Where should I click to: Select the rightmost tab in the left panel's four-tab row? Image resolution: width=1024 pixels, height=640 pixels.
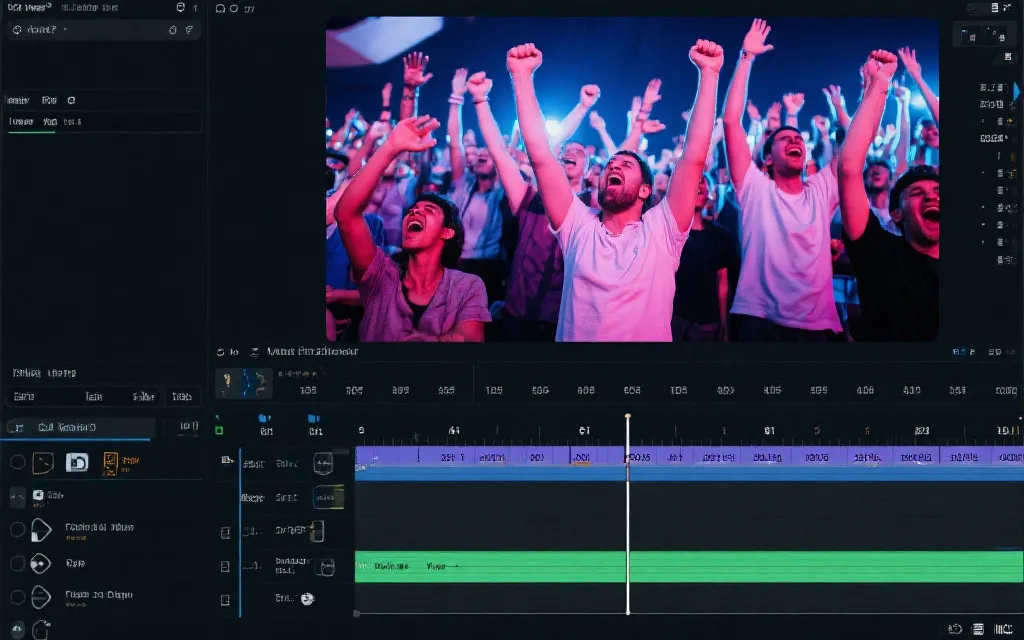(181, 397)
